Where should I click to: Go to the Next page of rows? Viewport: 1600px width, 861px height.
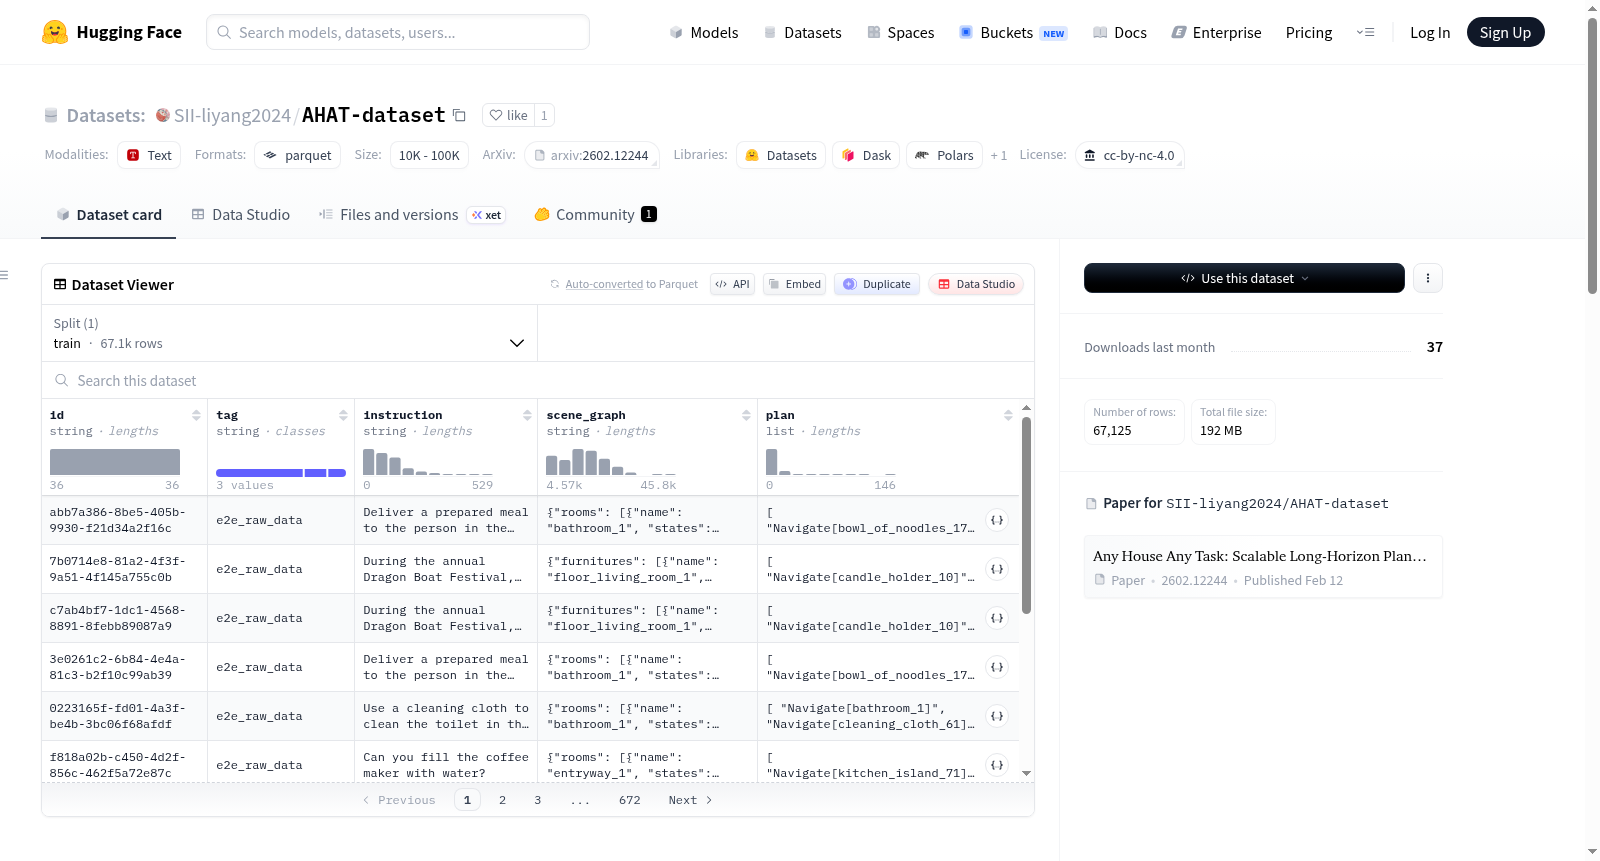click(x=690, y=800)
